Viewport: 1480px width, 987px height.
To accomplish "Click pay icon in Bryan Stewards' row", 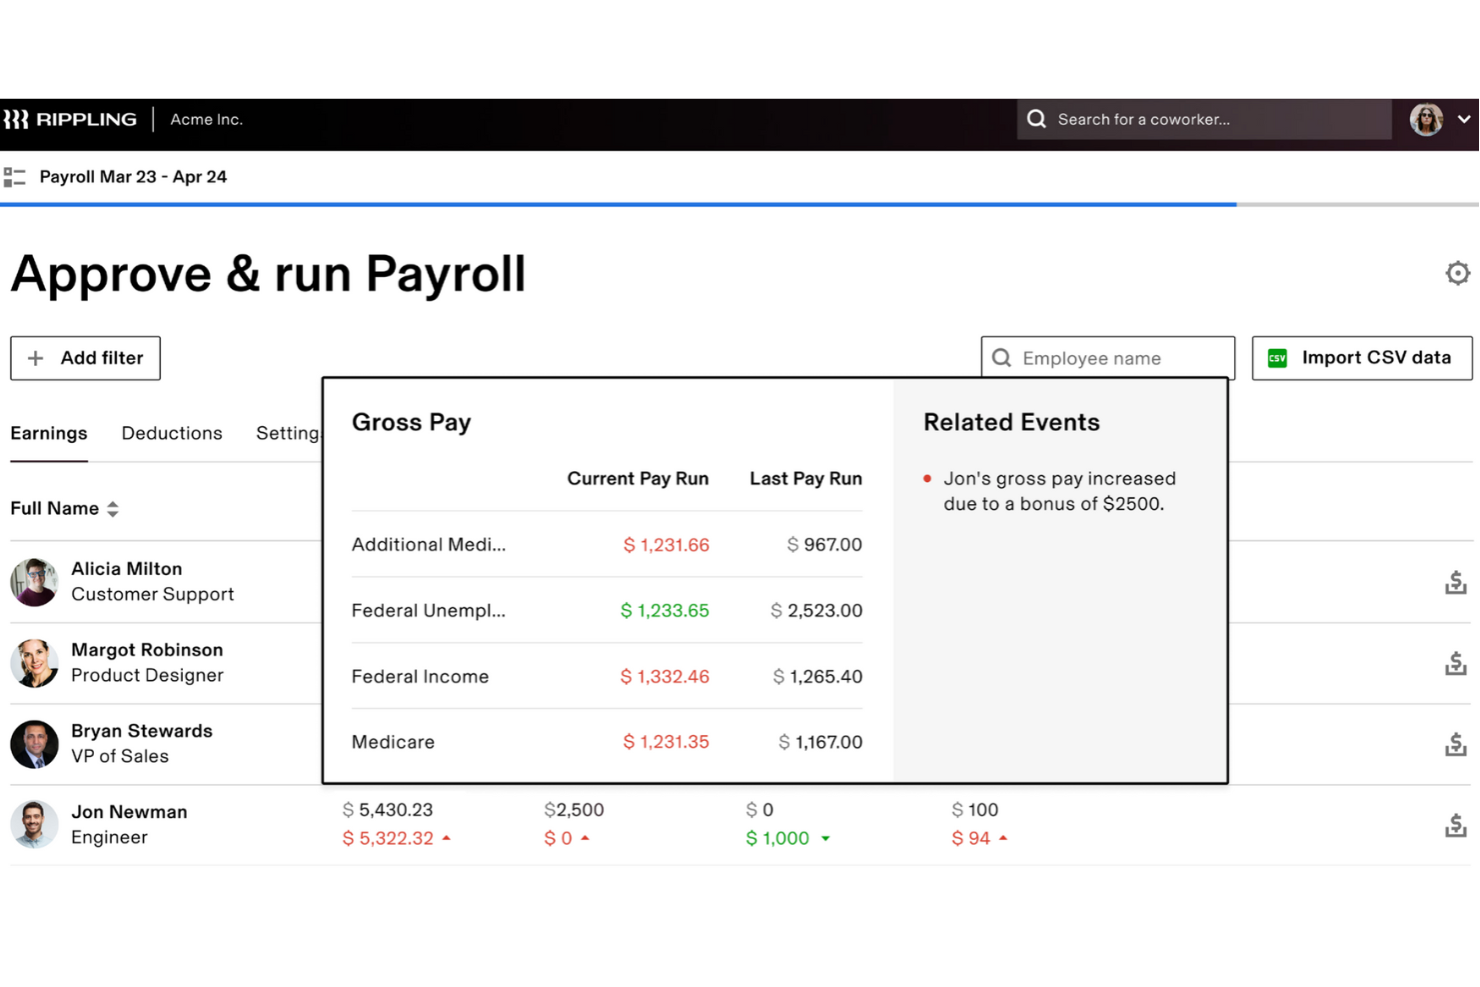I will pyautogui.click(x=1455, y=744).
